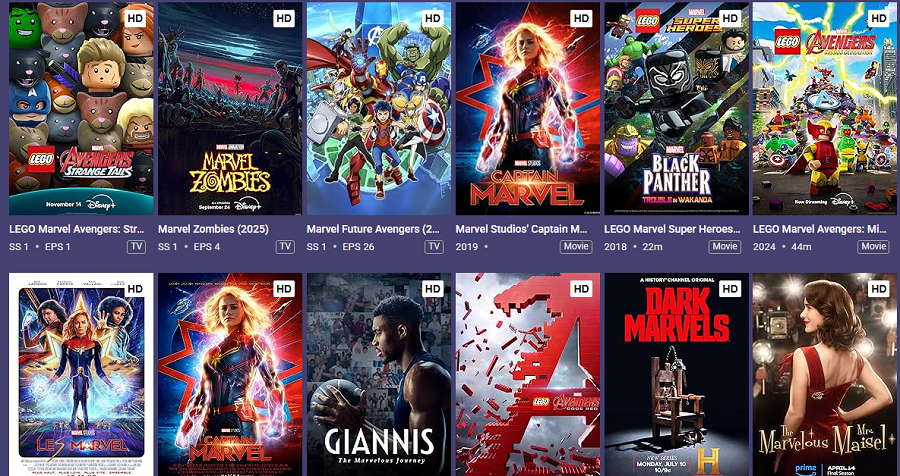The width and height of the screenshot is (900, 476).
Task: Click 'EPS 26' under Marvel Future Avengers
Action: (358, 247)
